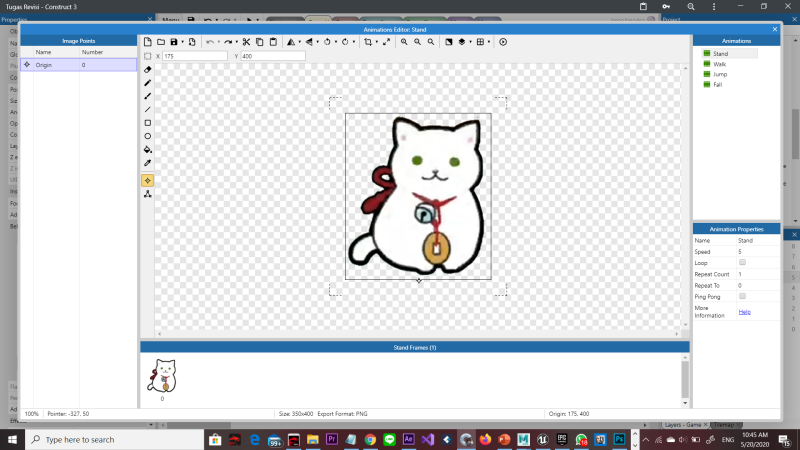Viewport: 800px width, 450px height.
Task: Select the Stand animation
Action: [720, 54]
